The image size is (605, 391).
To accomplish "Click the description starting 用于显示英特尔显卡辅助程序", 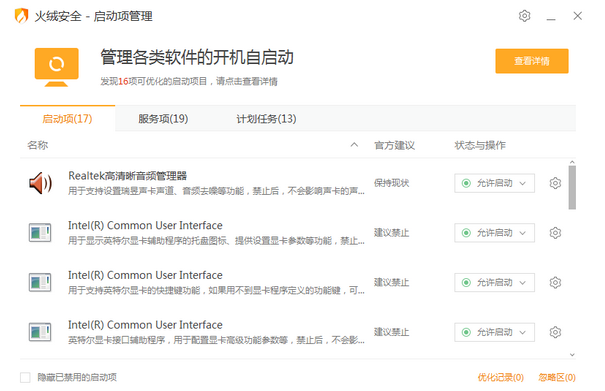I will (x=216, y=241).
